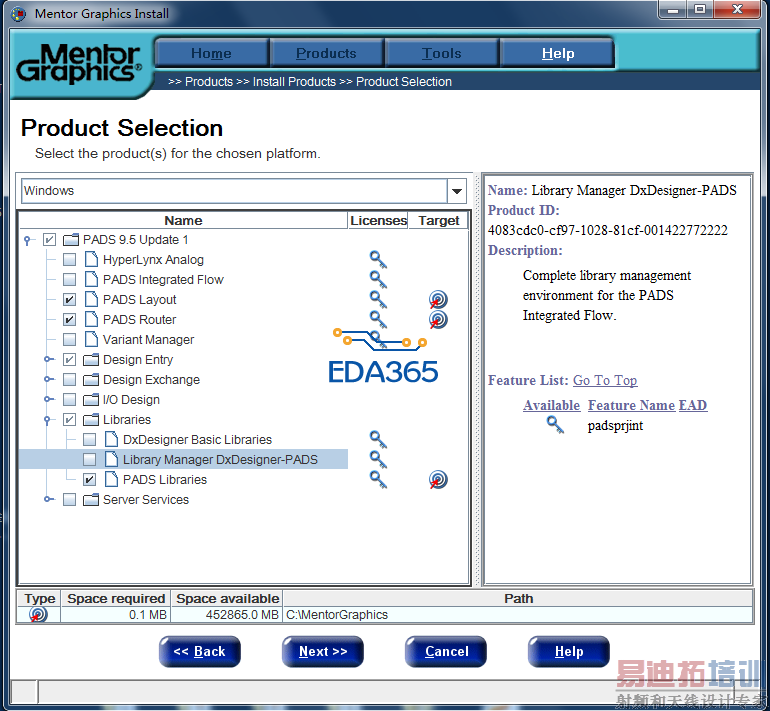The image size is (770, 711).
Task: Check the DxDesigner Basic Libraries checkbox
Action: (x=89, y=439)
